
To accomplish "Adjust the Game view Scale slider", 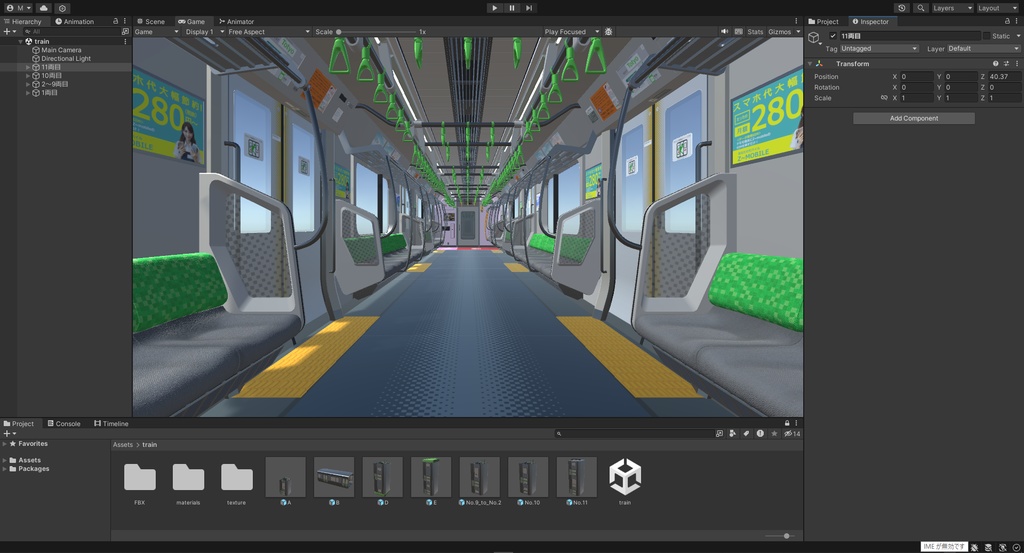I will point(376,31).
